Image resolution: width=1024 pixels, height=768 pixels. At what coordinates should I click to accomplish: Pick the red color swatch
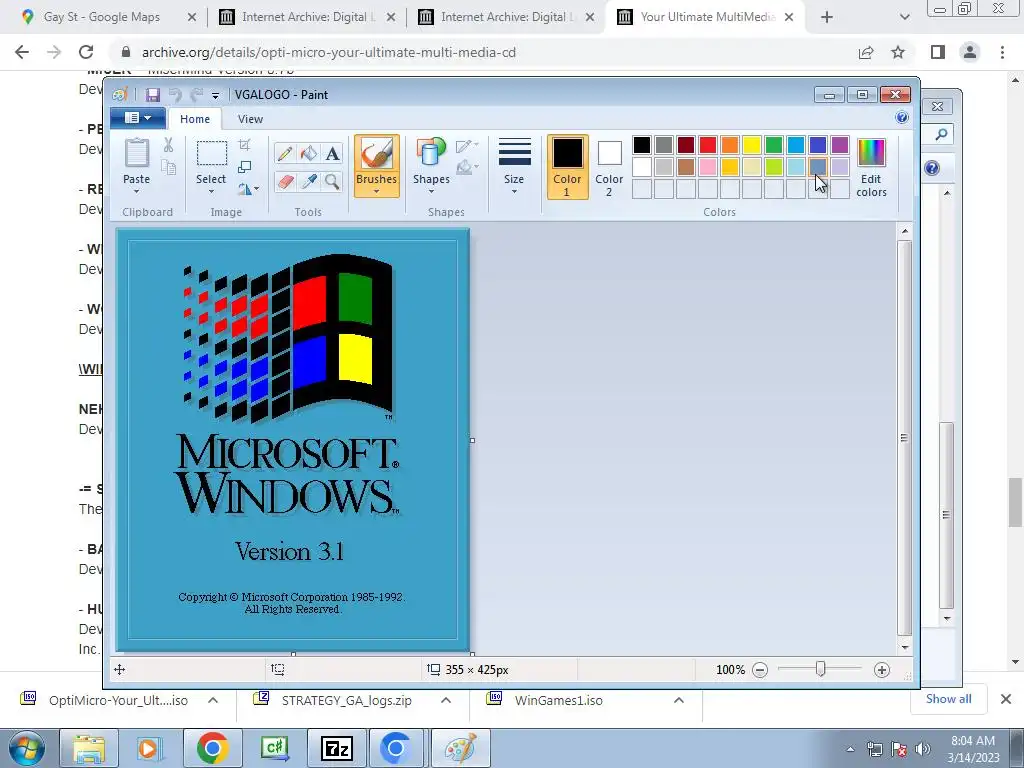click(708, 145)
